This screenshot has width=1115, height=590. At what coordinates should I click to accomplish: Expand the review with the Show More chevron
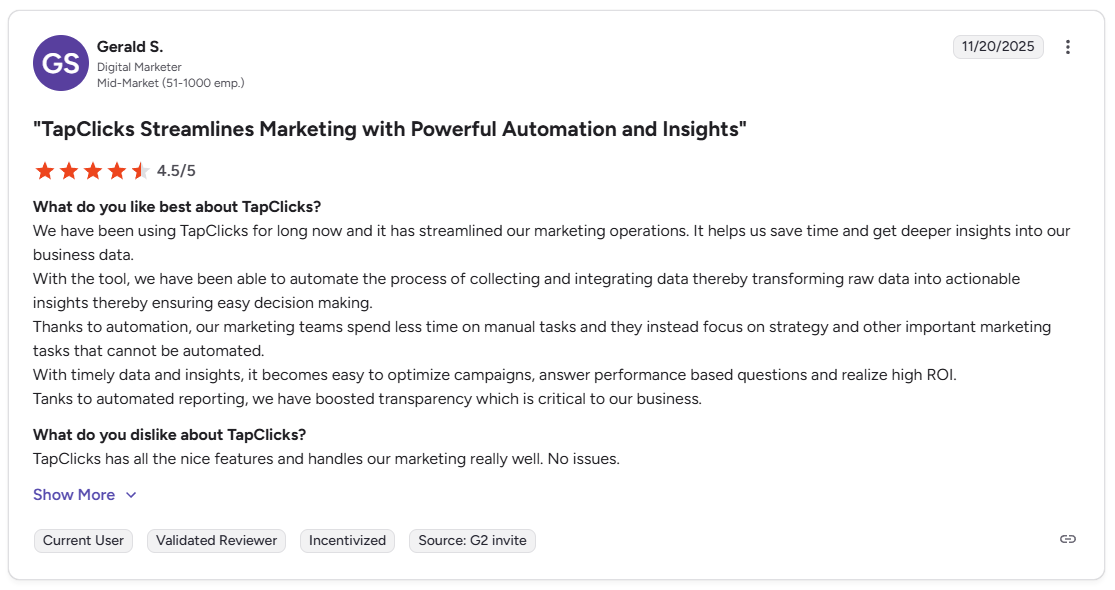(130, 494)
